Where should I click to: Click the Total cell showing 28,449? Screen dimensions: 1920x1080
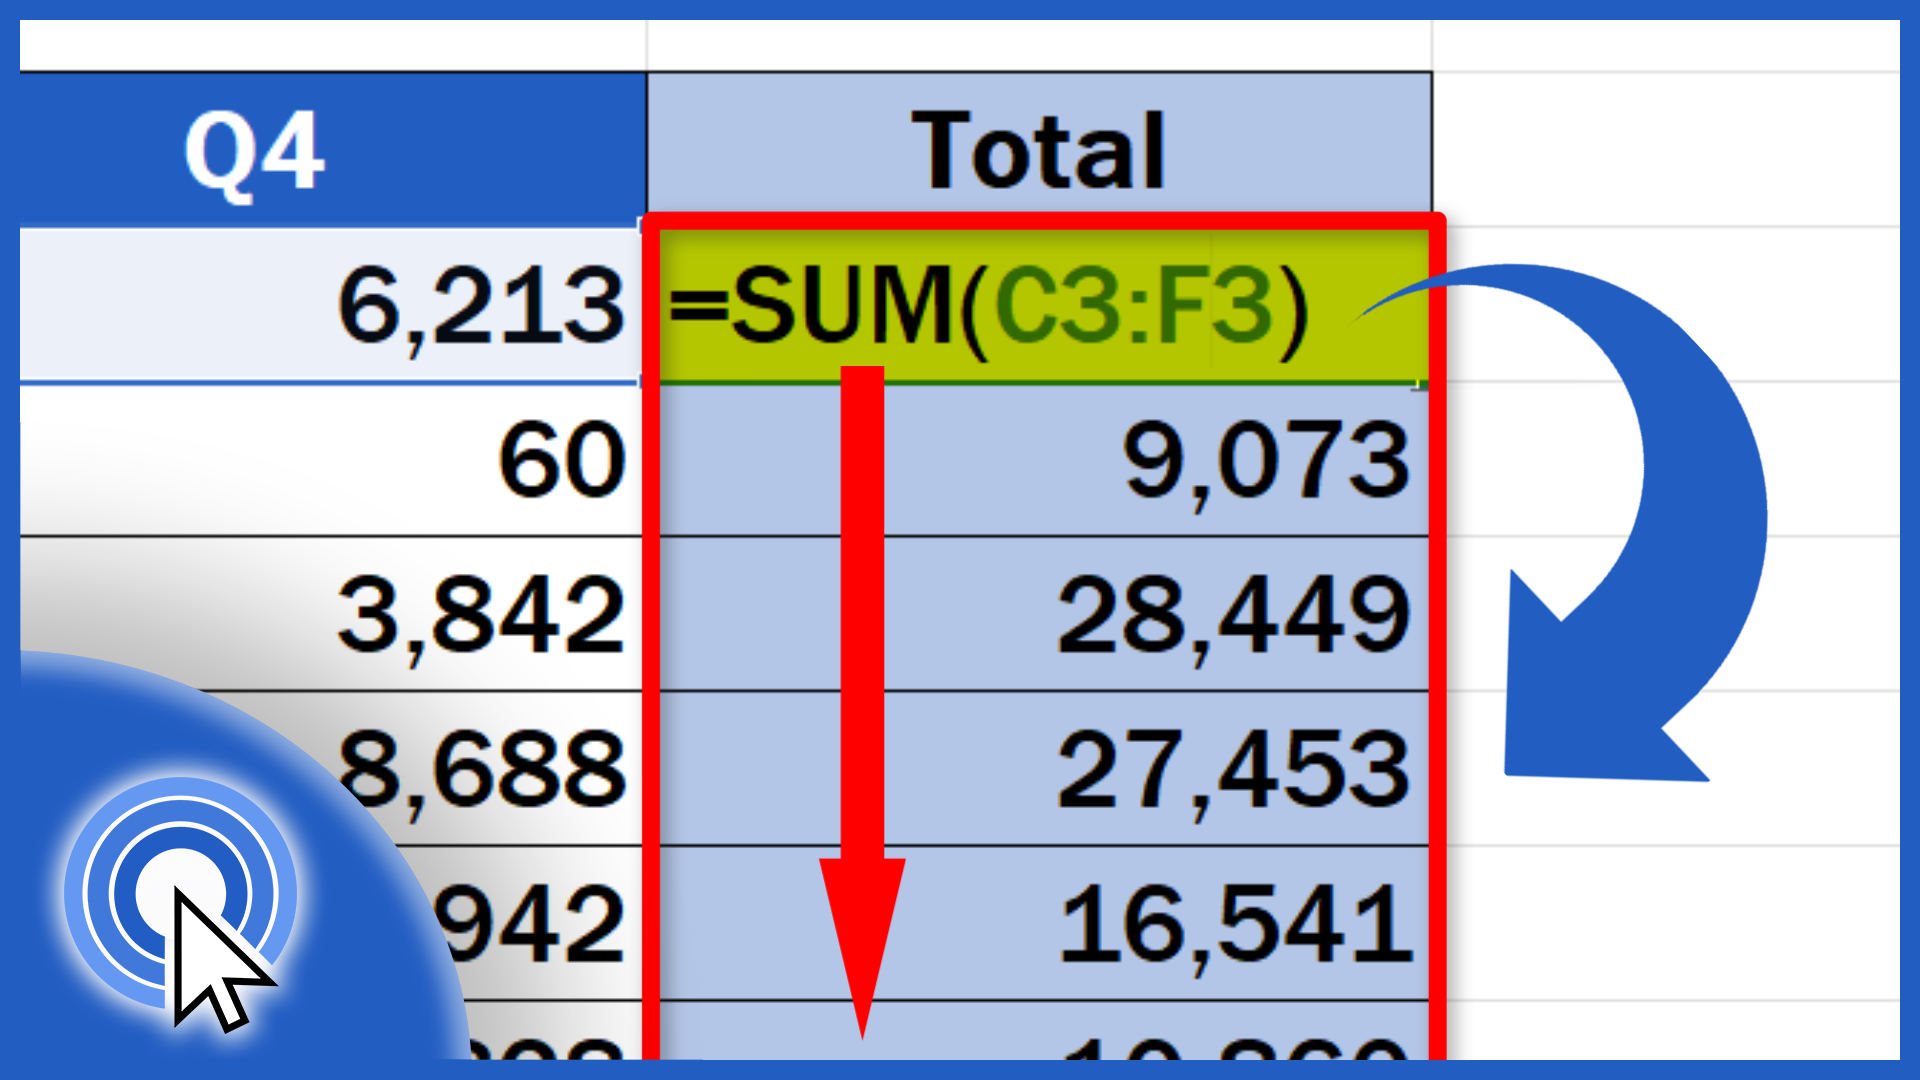(1039, 615)
